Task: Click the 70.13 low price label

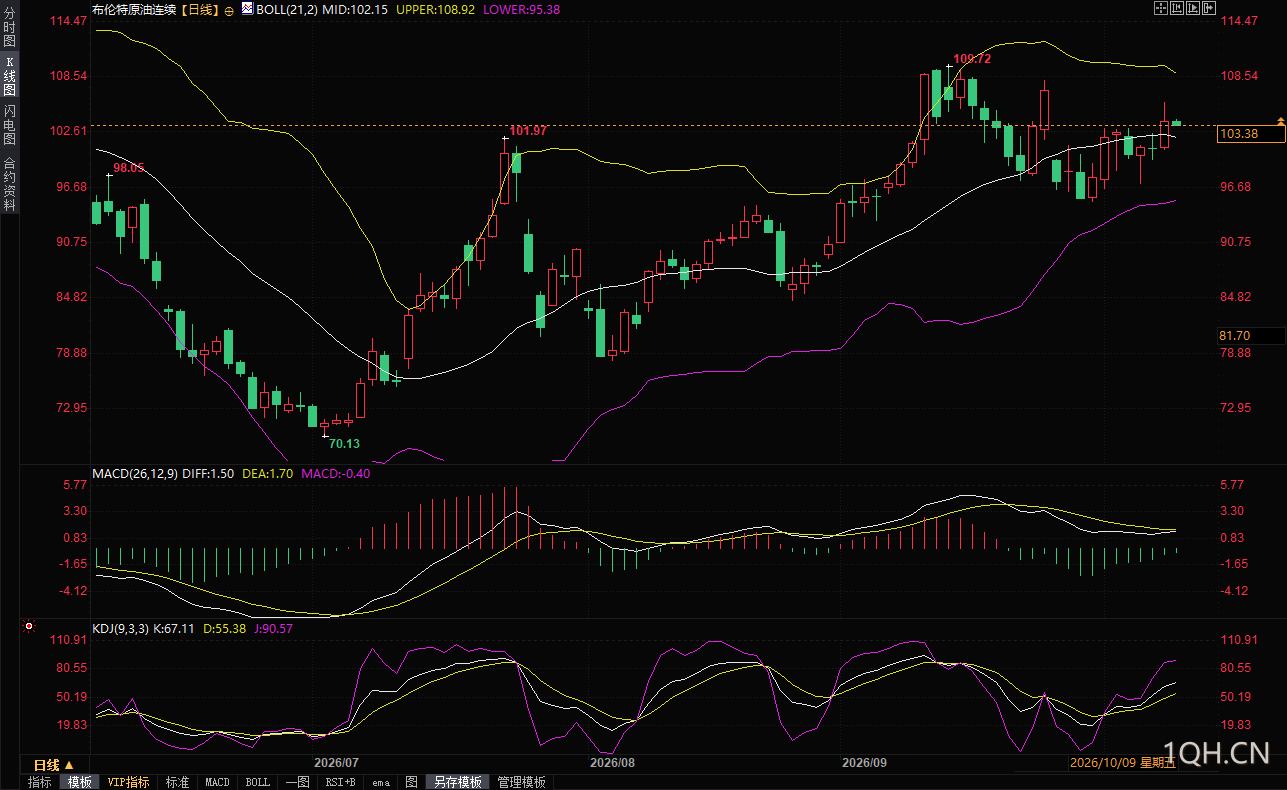Action: click(344, 443)
